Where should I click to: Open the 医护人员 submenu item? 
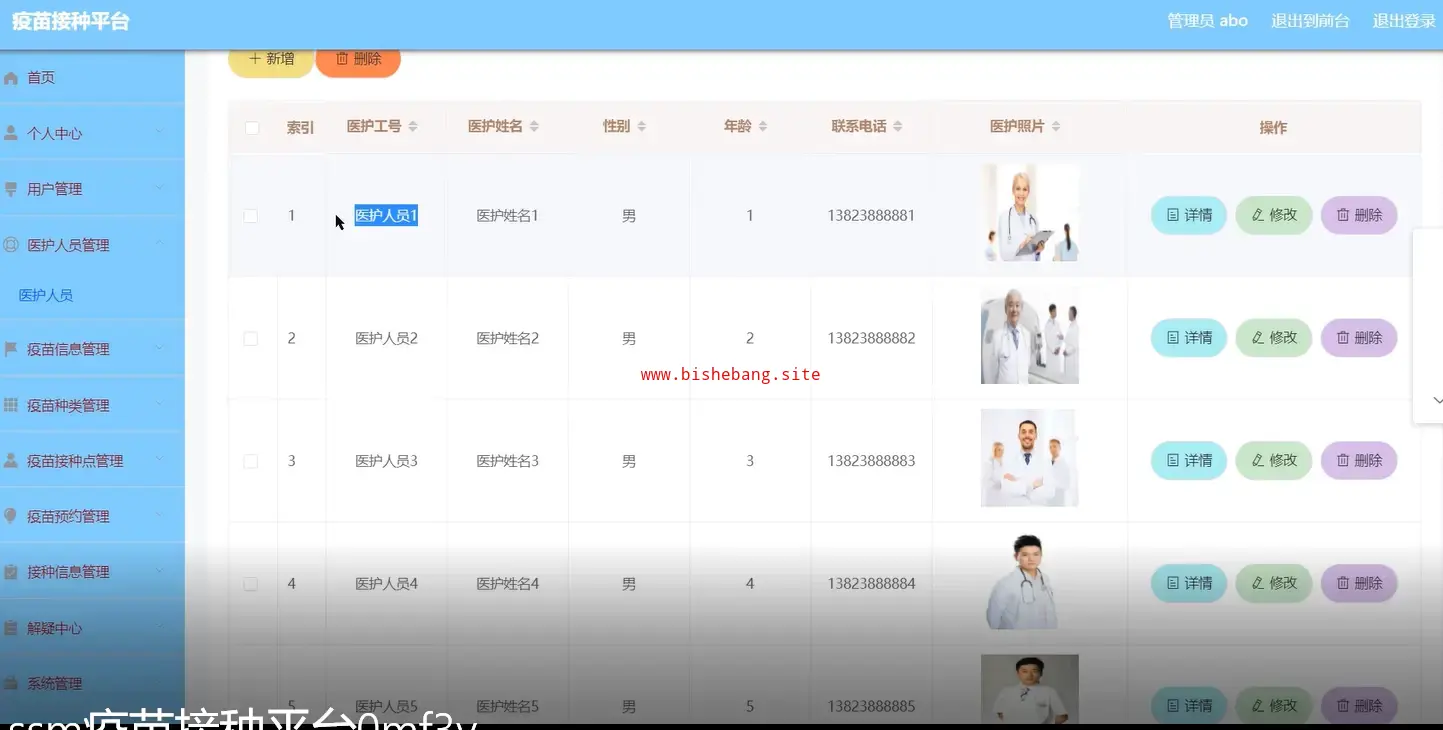pyautogui.click(x=46, y=295)
